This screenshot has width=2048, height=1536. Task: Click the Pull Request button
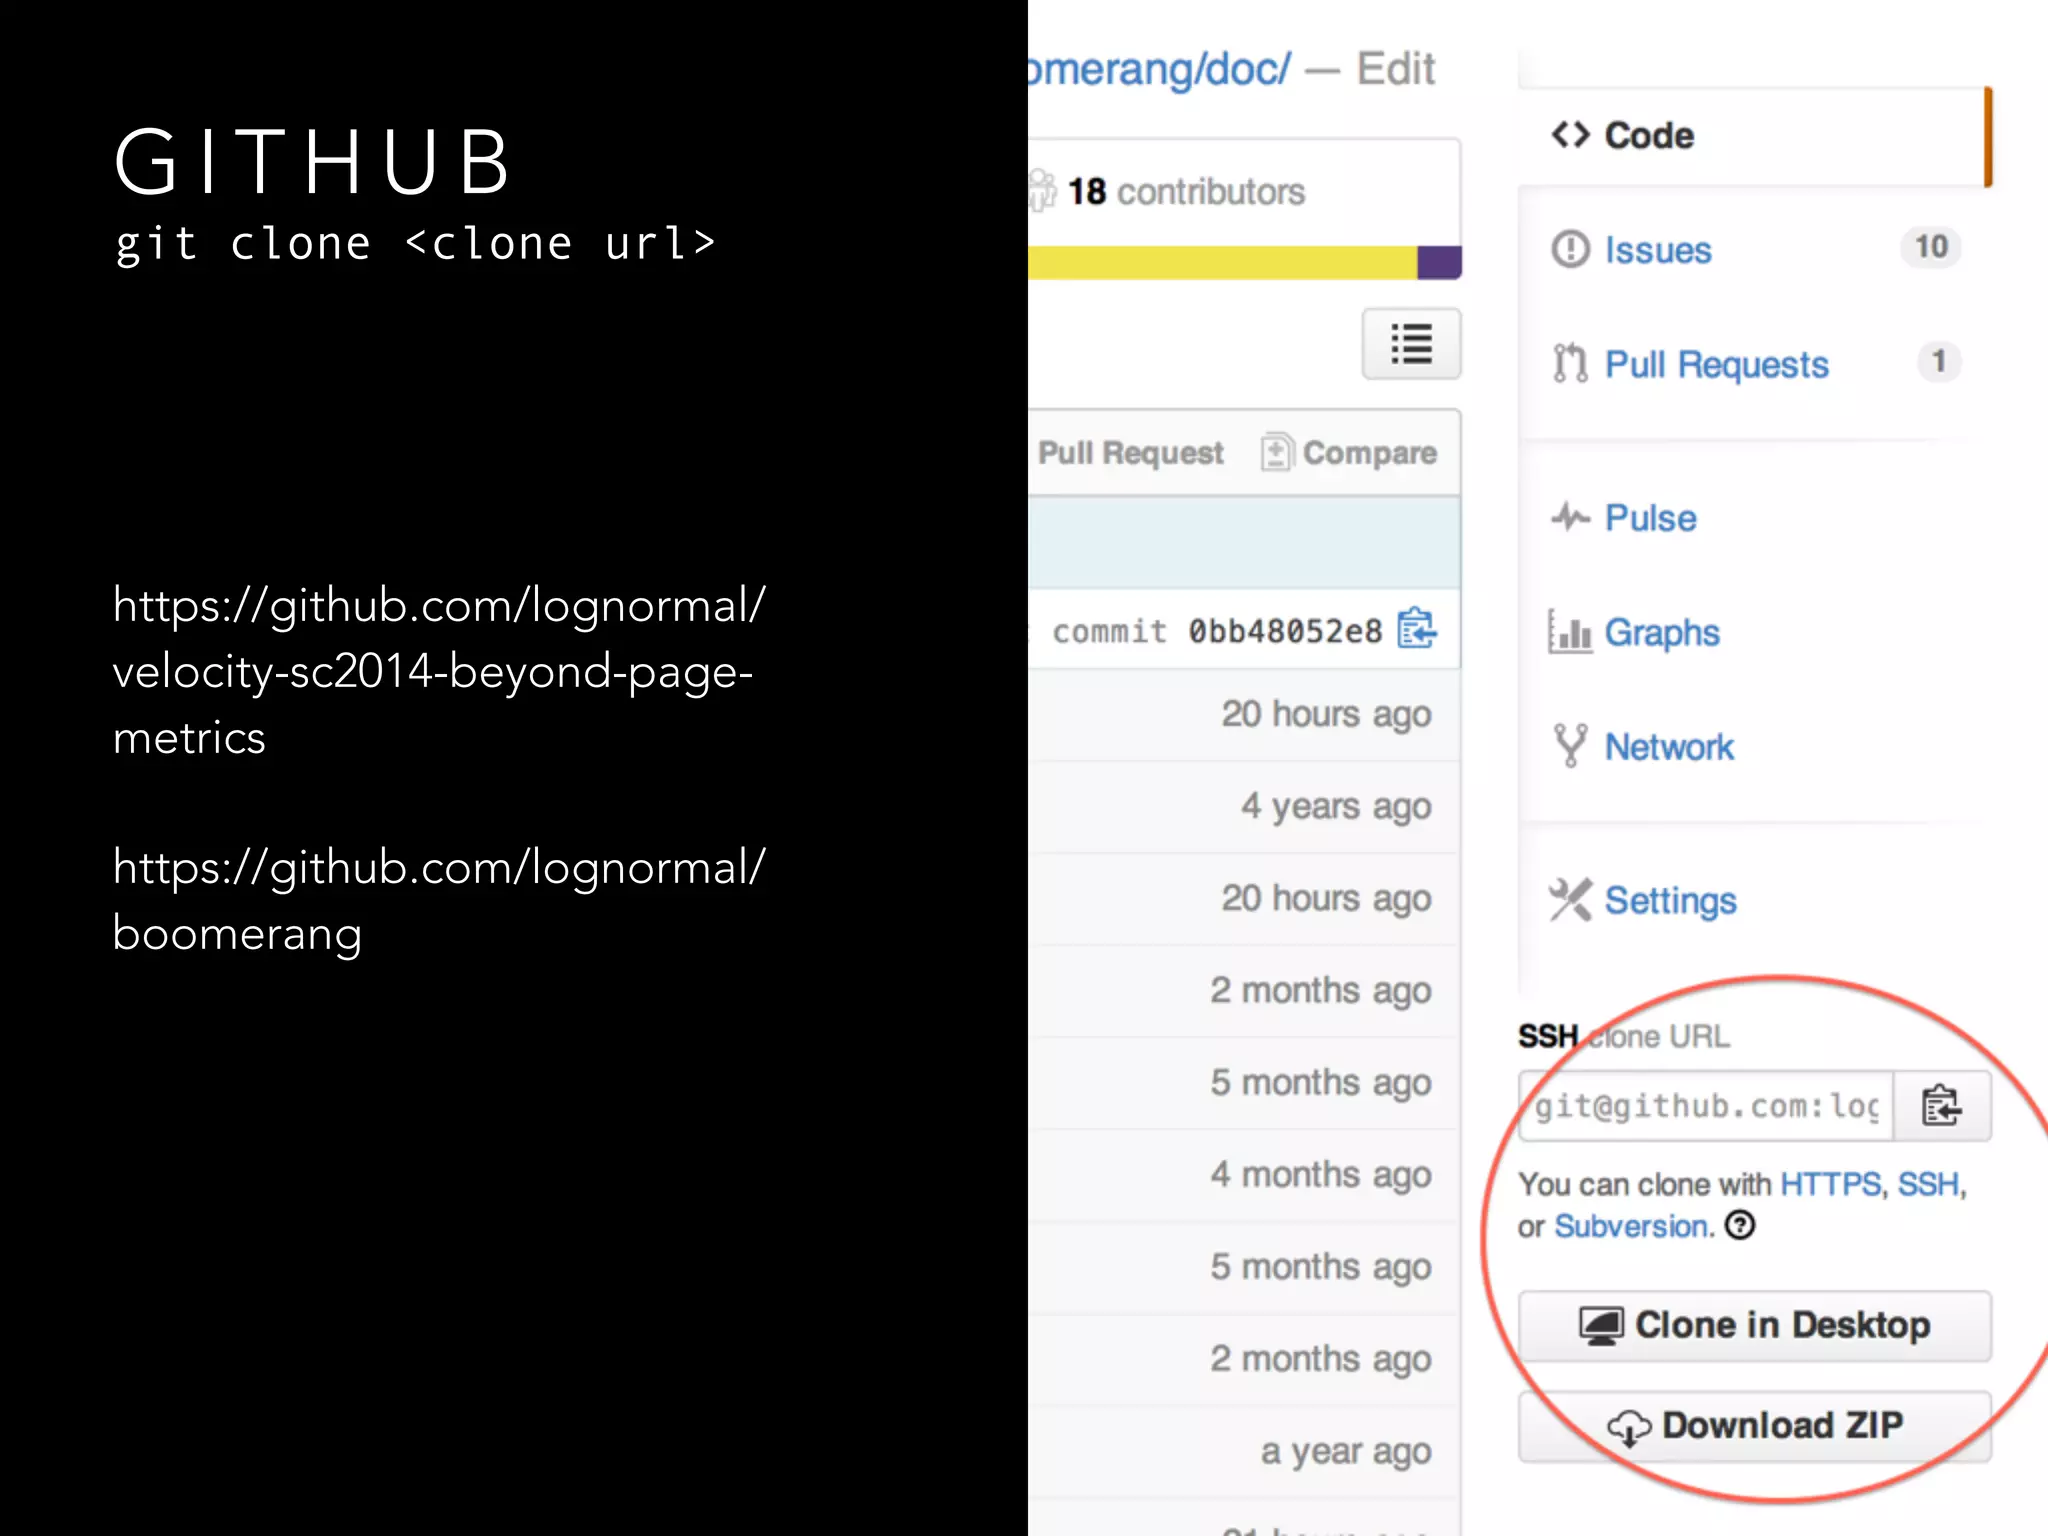click(x=1130, y=453)
